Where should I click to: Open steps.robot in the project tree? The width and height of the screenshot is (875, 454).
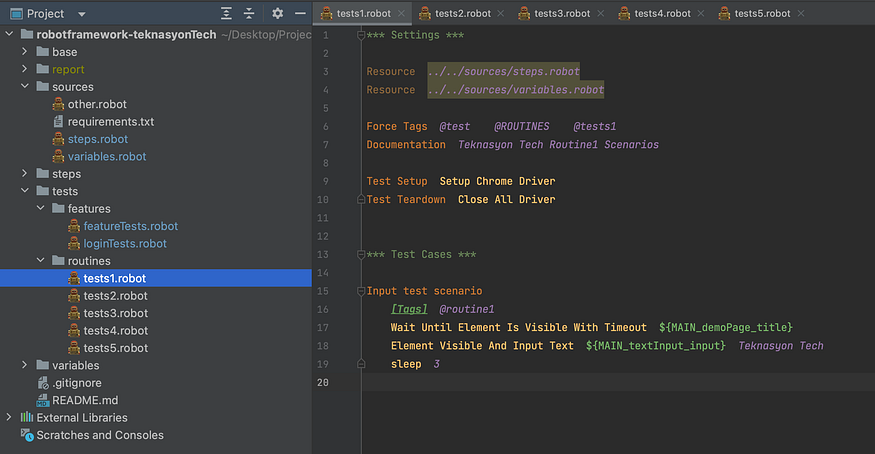coord(98,139)
